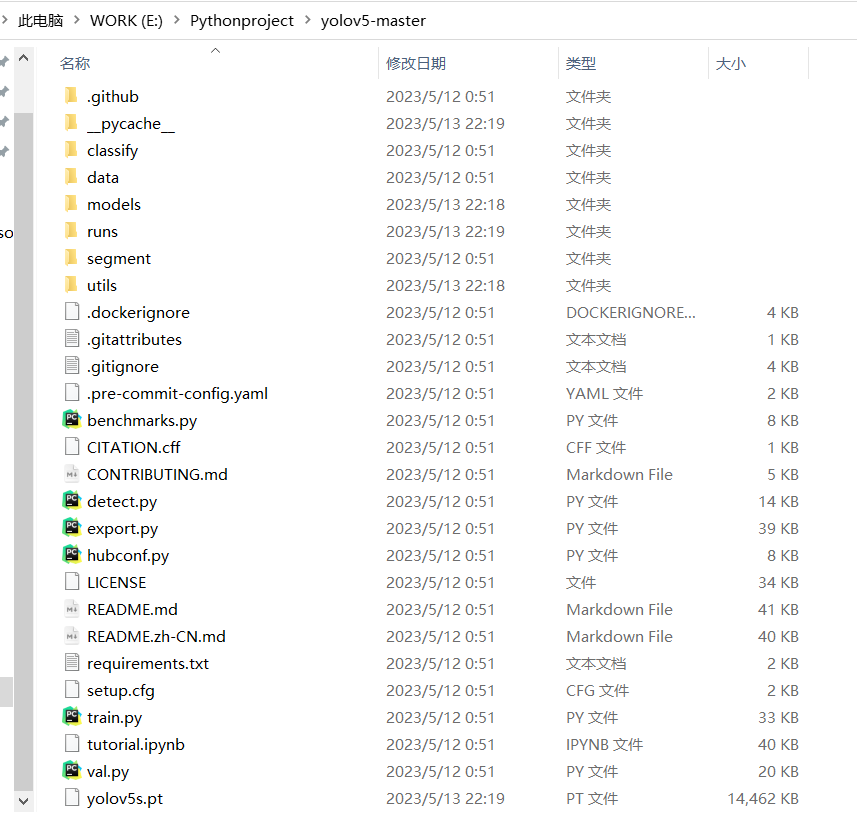Click the CONTRIBUTING.md markdown file icon
Screen dimensions: 857x837
pyautogui.click(x=72, y=473)
